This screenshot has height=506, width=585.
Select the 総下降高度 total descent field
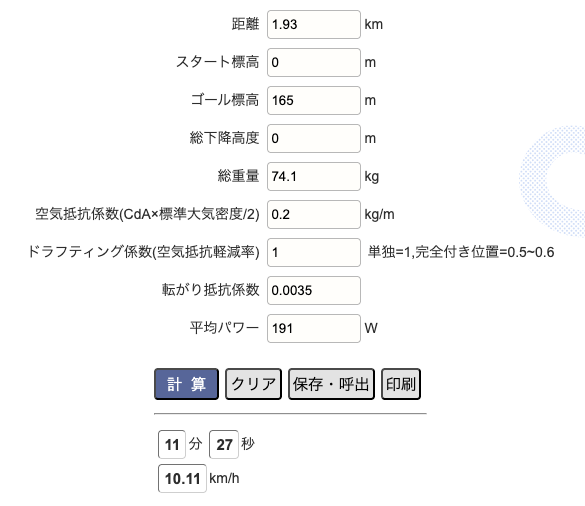pyautogui.click(x=314, y=138)
